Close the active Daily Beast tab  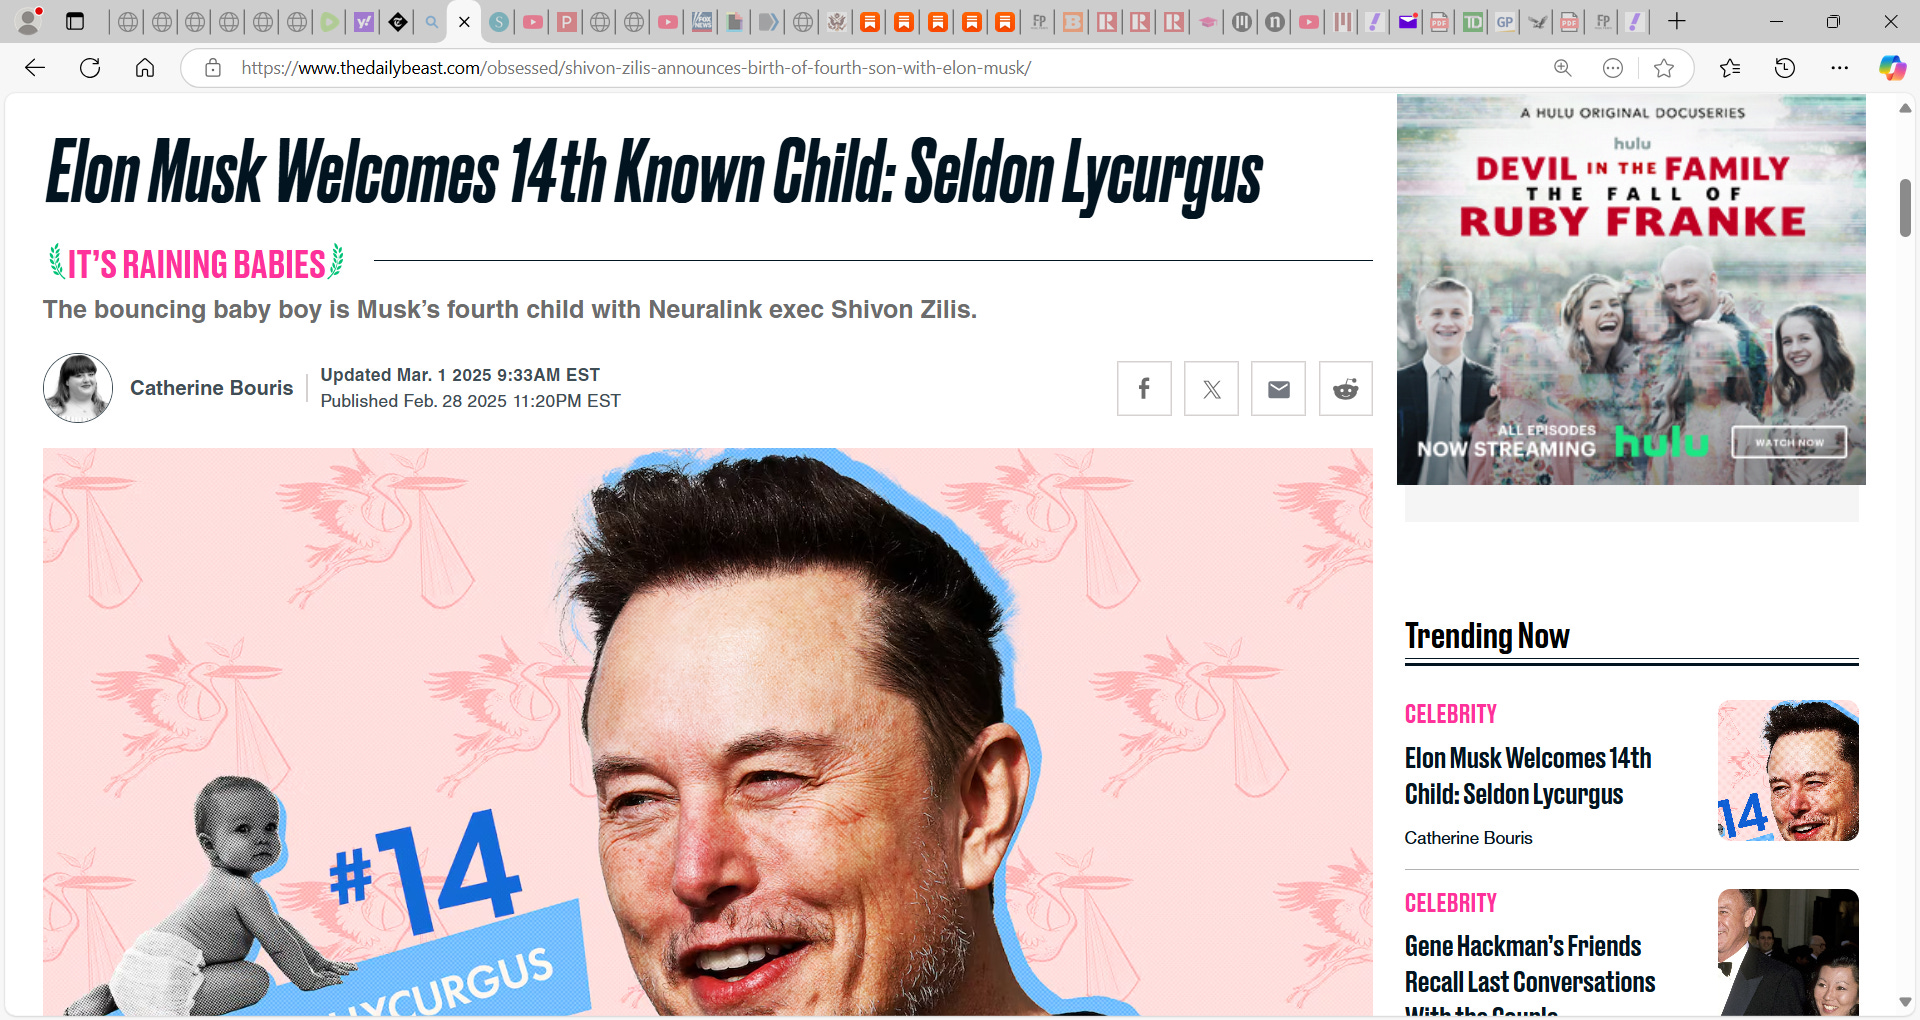click(464, 22)
